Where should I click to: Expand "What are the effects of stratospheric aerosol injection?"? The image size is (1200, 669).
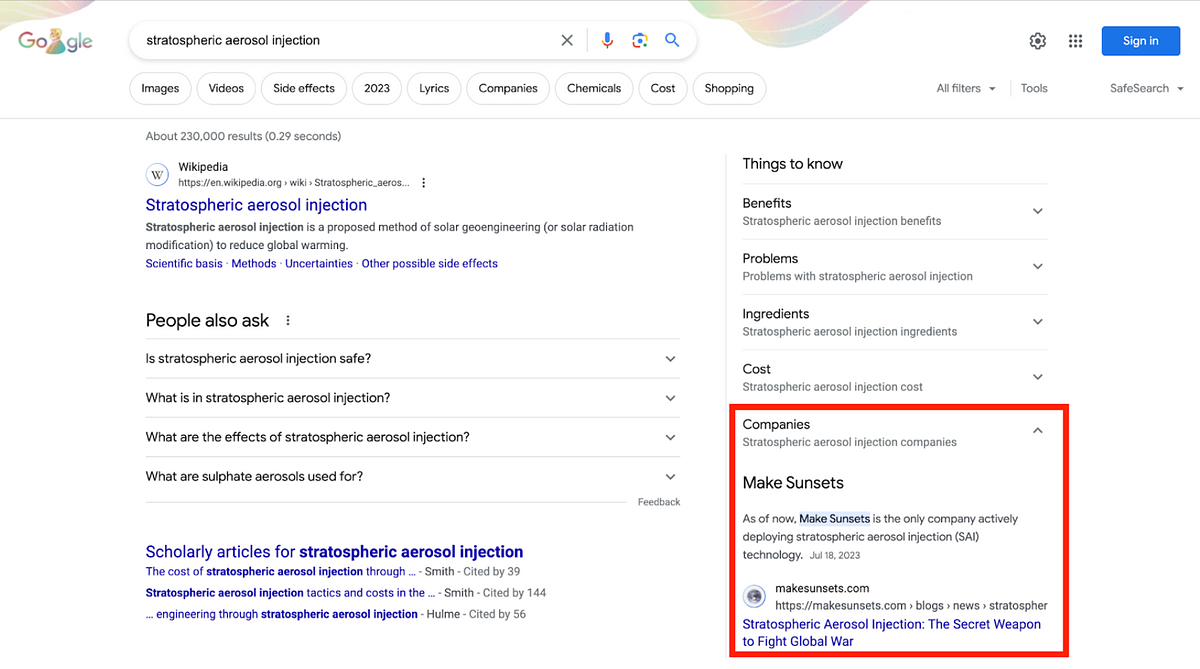pyautogui.click(x=412, y=437)
